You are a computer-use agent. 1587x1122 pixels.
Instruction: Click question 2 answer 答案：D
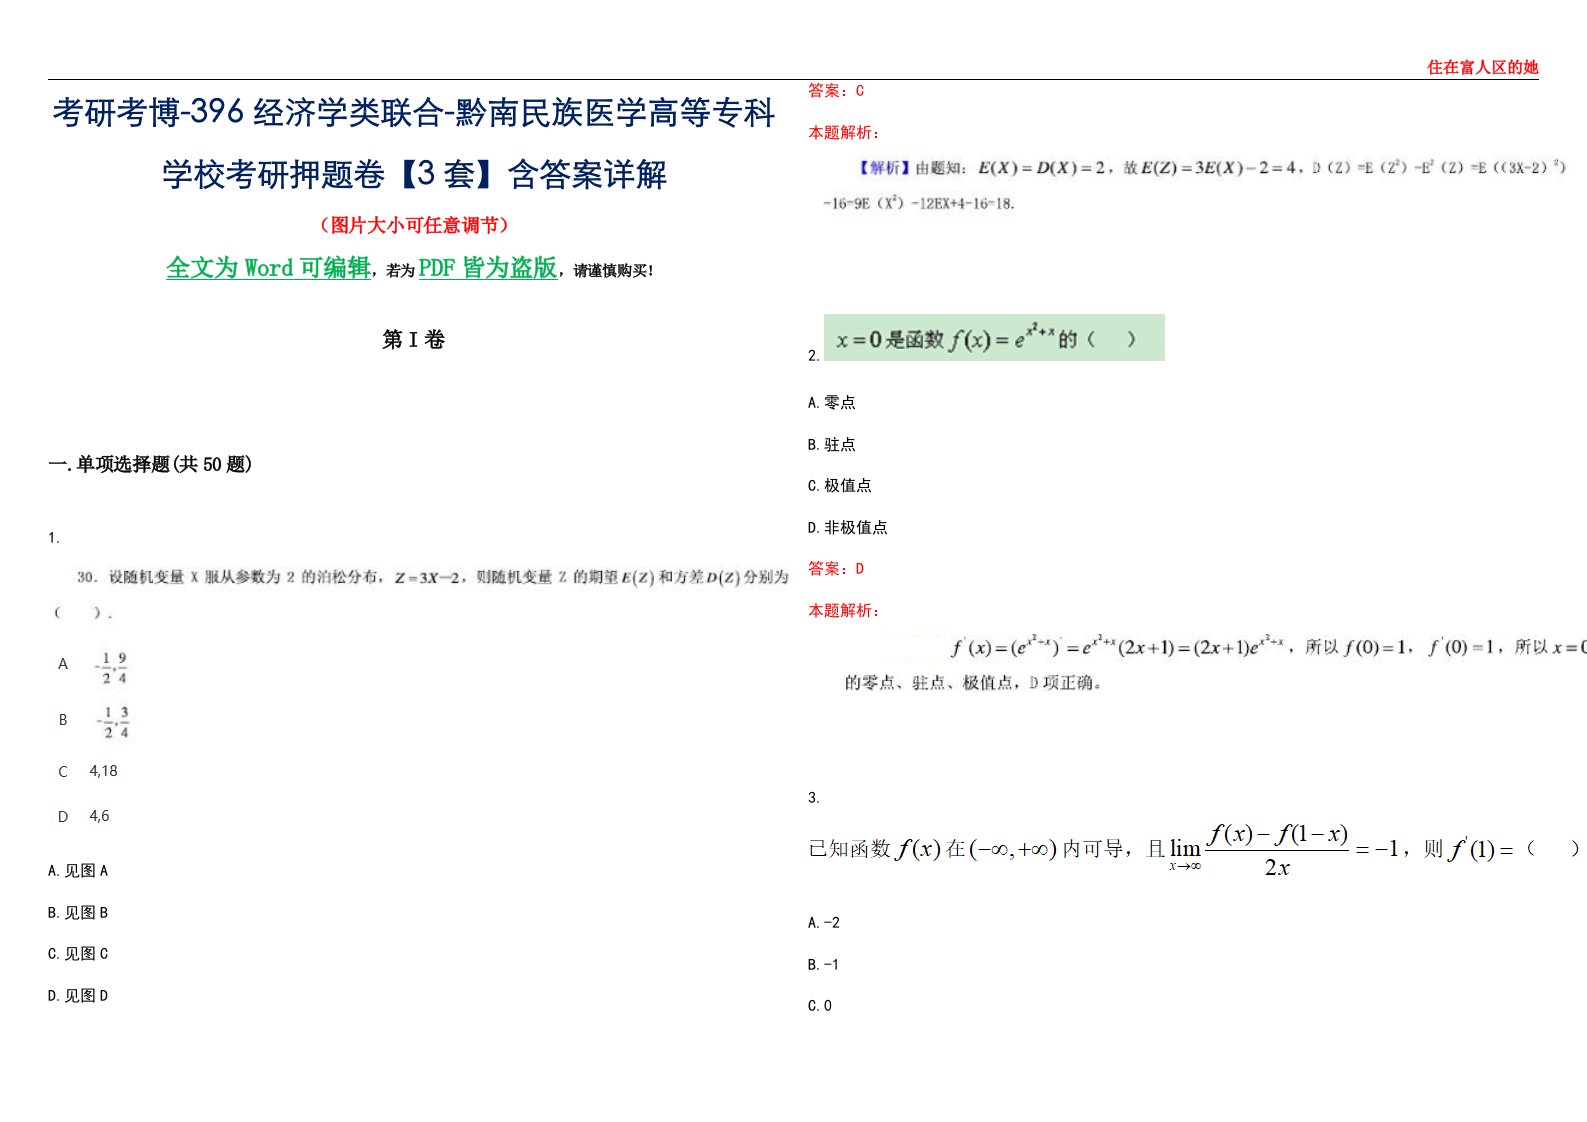point(836,569)
